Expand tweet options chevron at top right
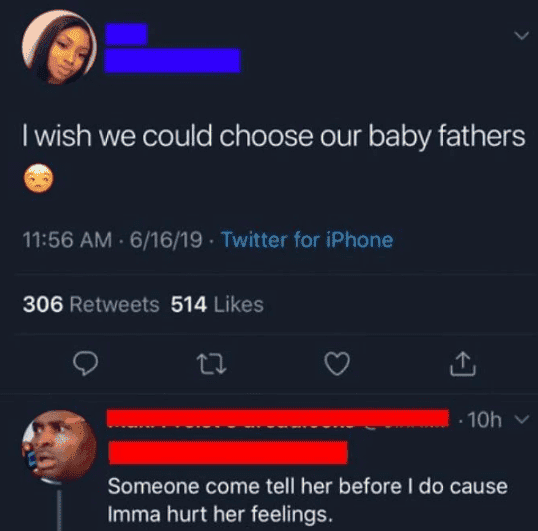Screen dimensions: 538x531 coord(522,35)
